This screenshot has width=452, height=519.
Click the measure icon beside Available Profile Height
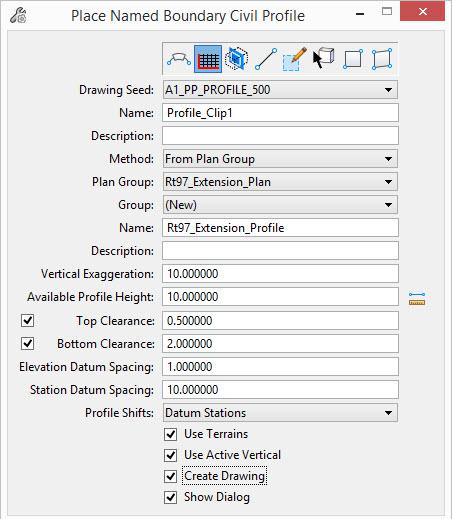417,299
